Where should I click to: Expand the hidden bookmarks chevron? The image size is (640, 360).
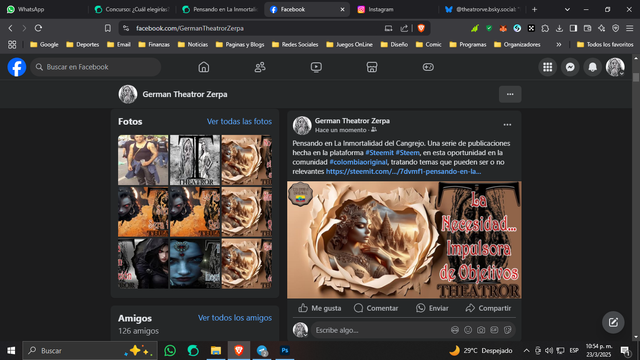pyautogui.click(x=559, y=44)
